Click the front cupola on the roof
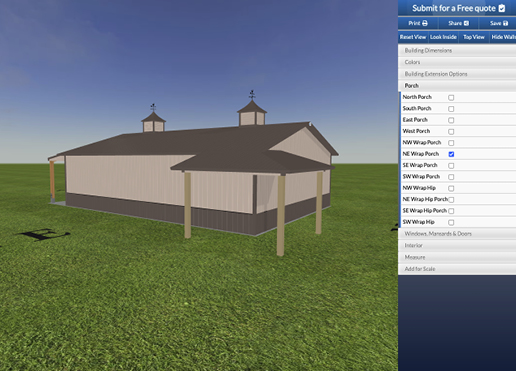Image resolution: width=516 pixels, height=371 pixels. click(252, 113)
